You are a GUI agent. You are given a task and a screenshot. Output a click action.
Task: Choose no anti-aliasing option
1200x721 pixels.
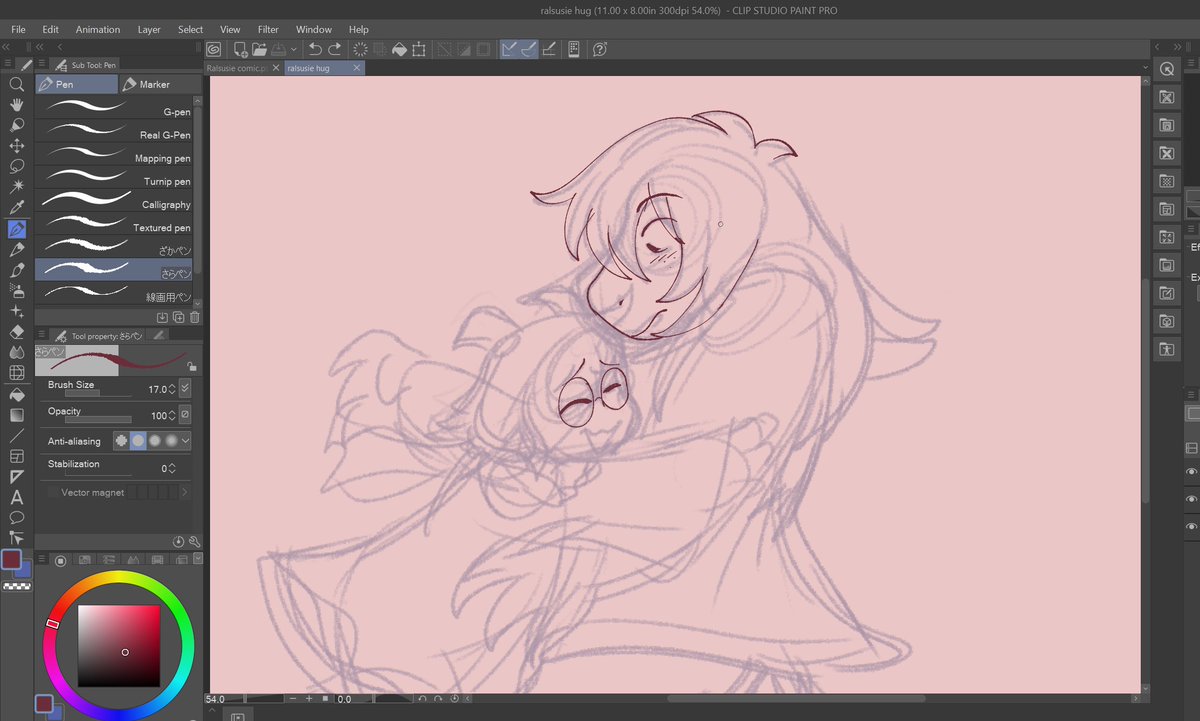pyautogui.click(x=122, y=440)
